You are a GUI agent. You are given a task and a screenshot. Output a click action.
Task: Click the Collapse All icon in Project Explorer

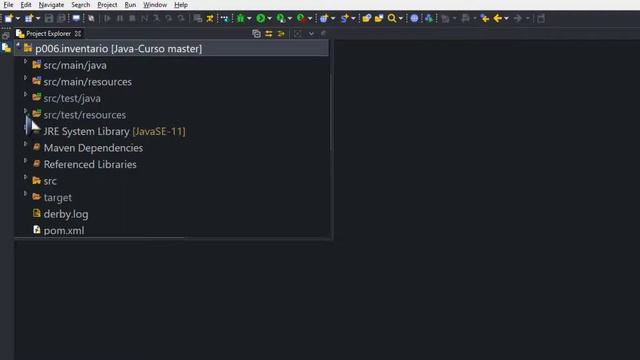(x=256, y=34)
